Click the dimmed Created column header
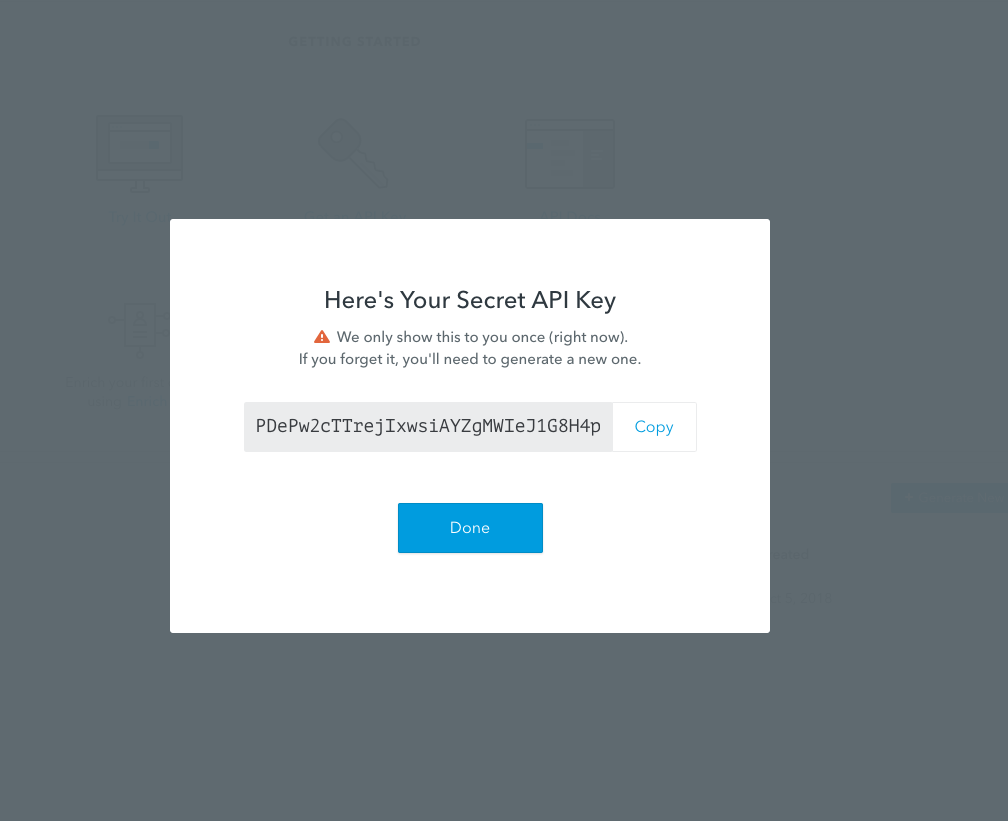 [789, 555]
